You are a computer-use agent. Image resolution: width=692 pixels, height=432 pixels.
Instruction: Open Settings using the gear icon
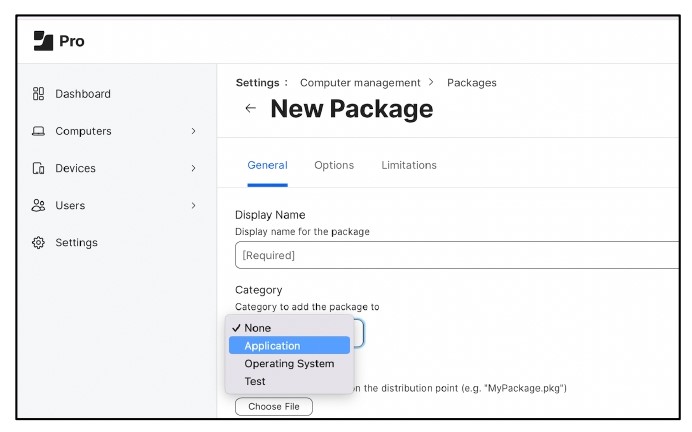tap(38, 242)
